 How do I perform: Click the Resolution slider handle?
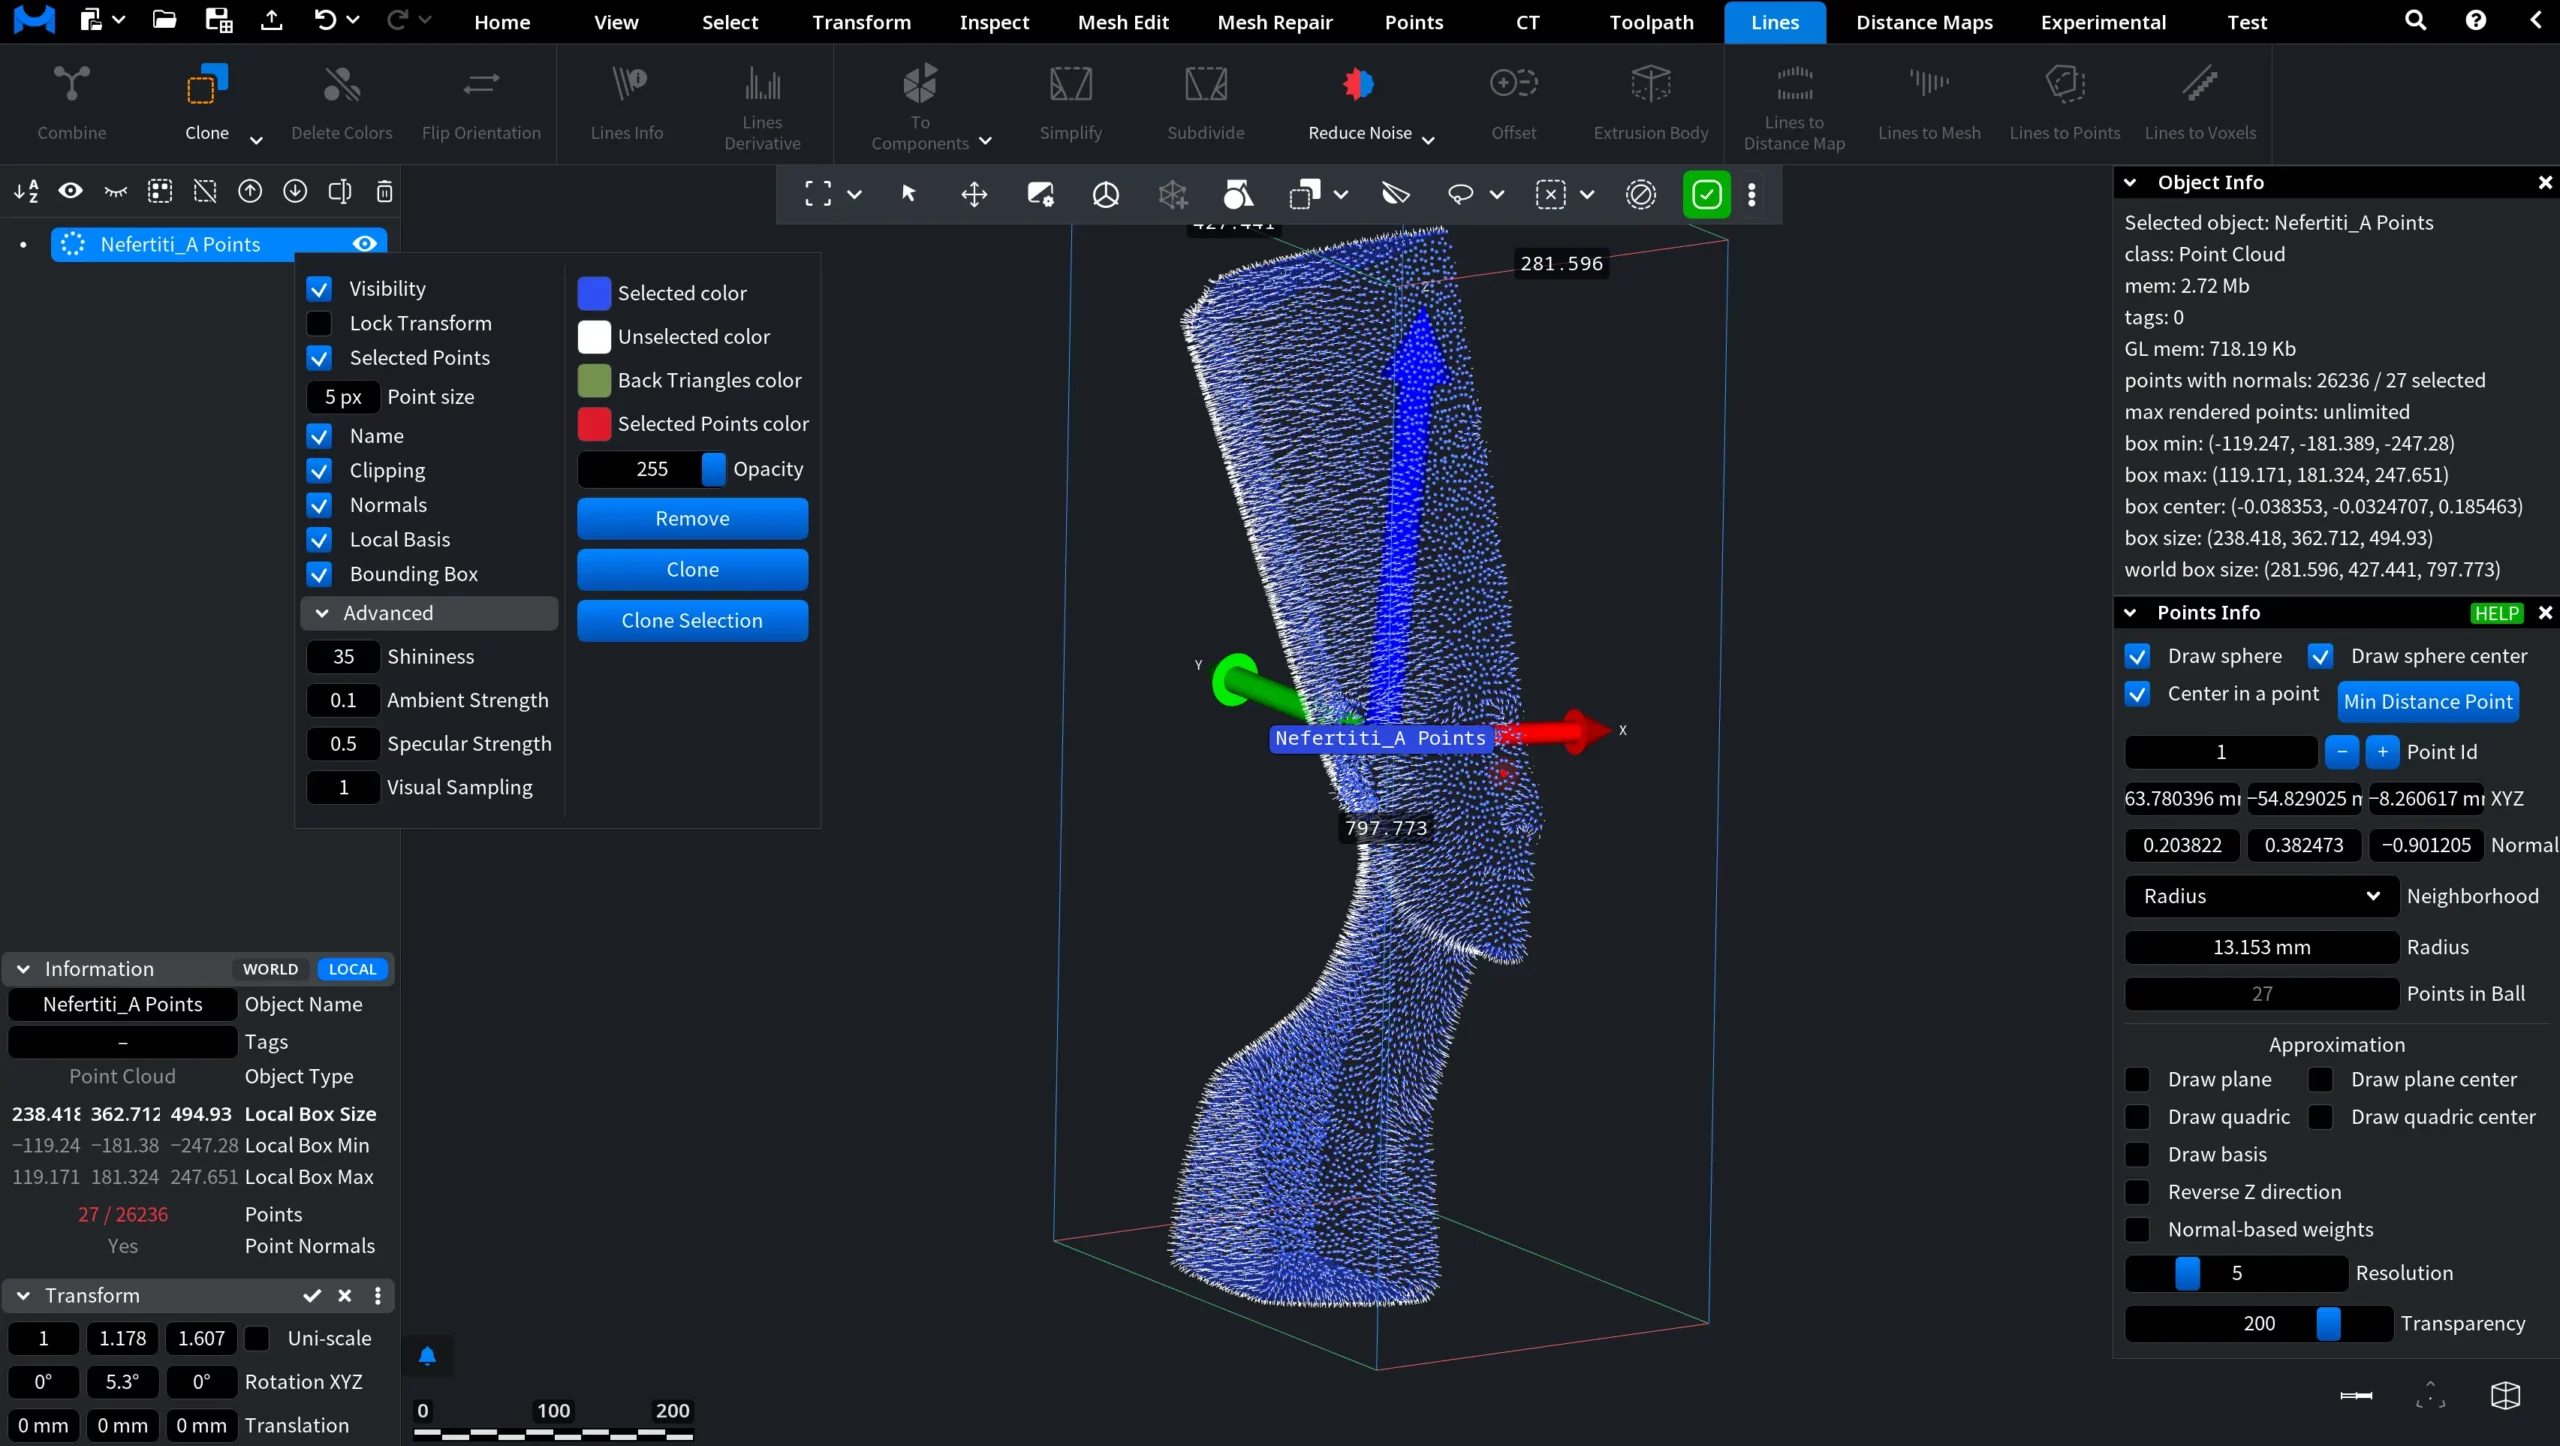coord(2187,1273)
